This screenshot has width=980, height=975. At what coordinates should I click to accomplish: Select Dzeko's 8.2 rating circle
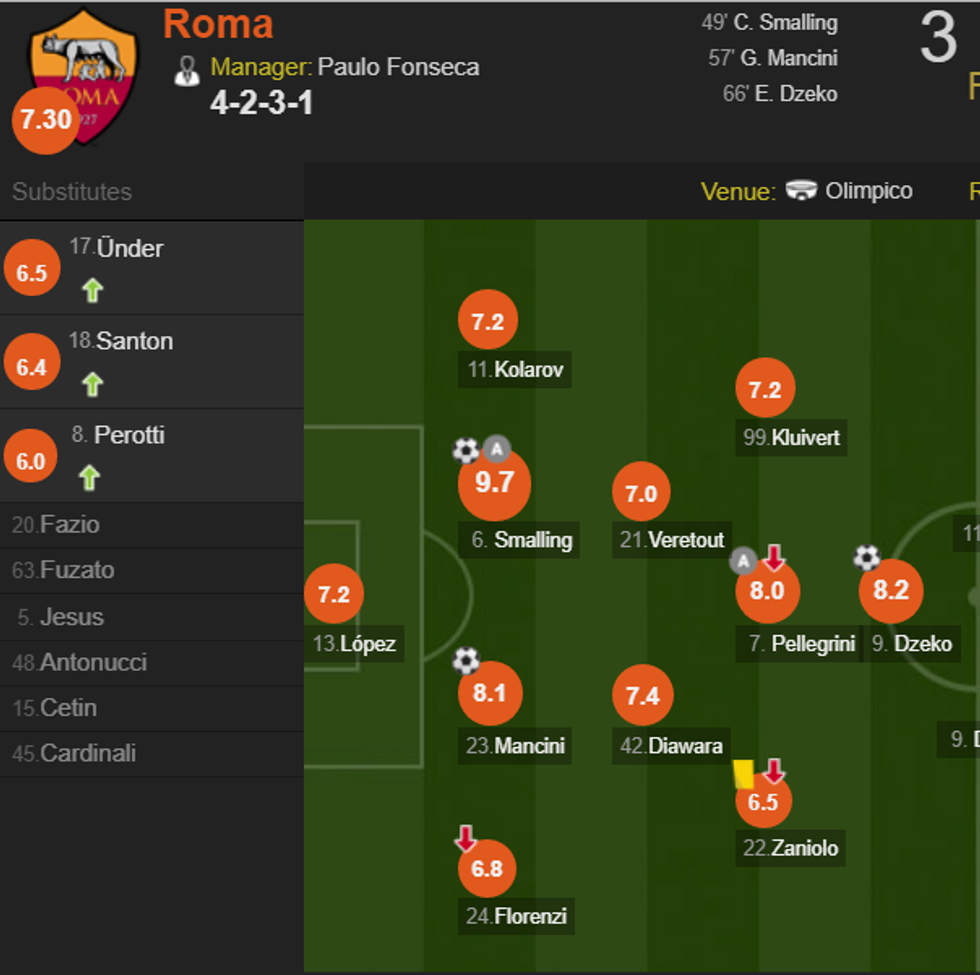890,591
